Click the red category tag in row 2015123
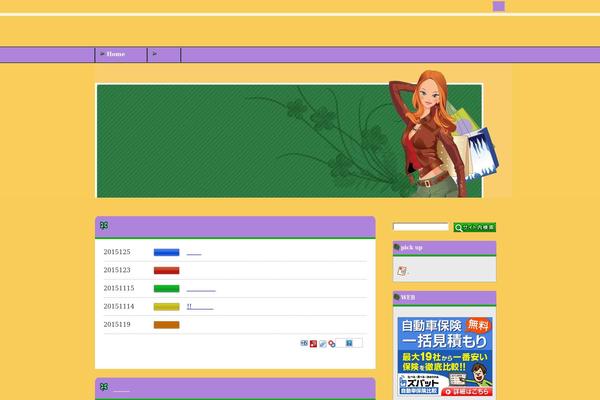 click(166, 271)
